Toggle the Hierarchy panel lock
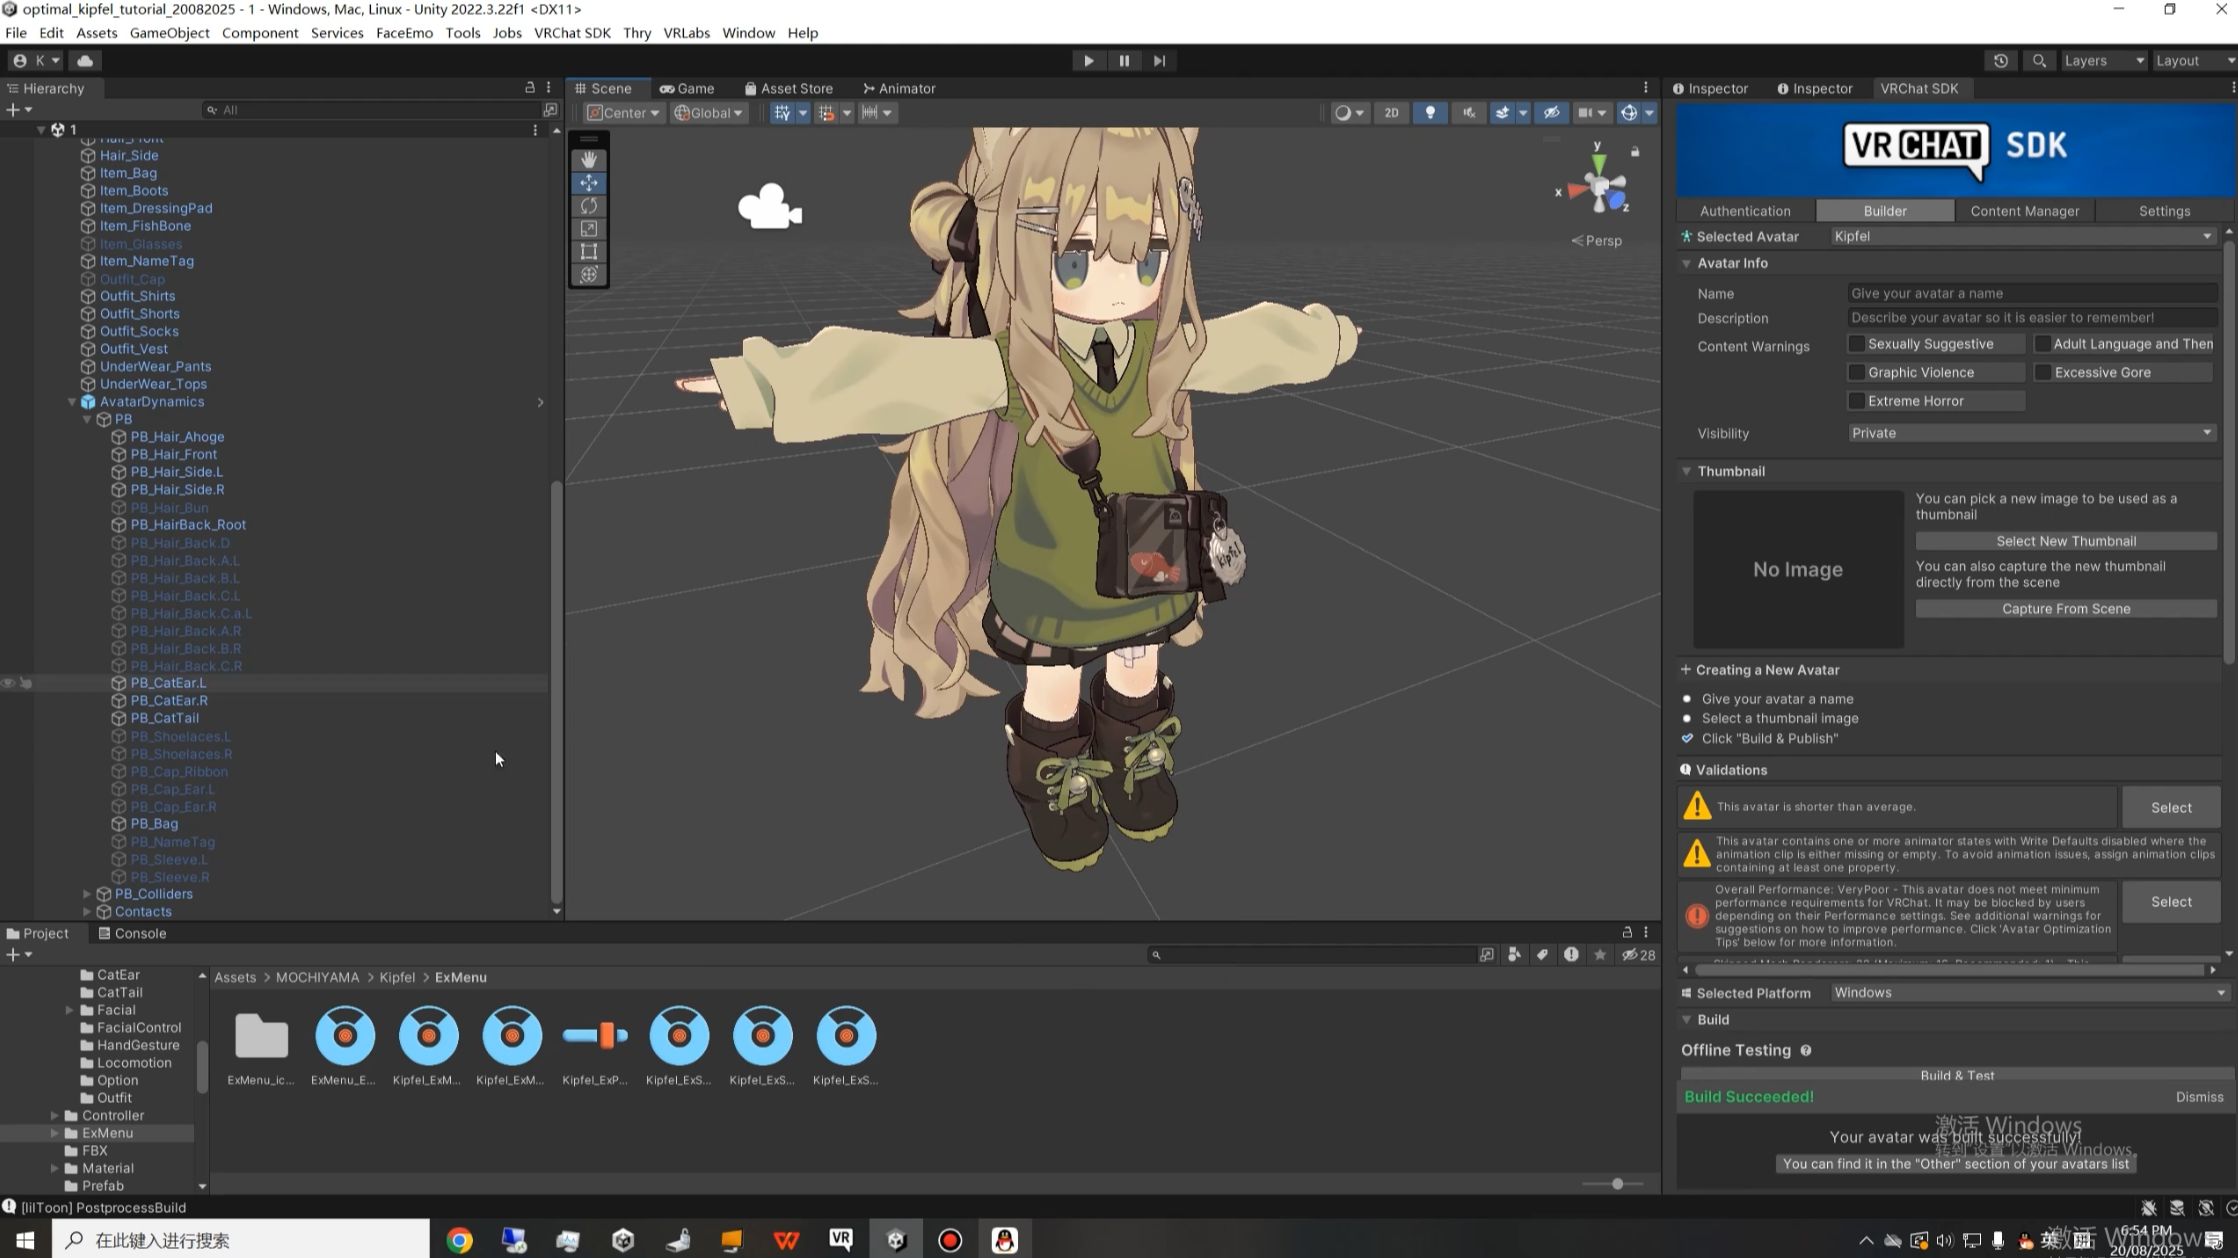Screen dimensions: 2238x1258 click(530, 88)
